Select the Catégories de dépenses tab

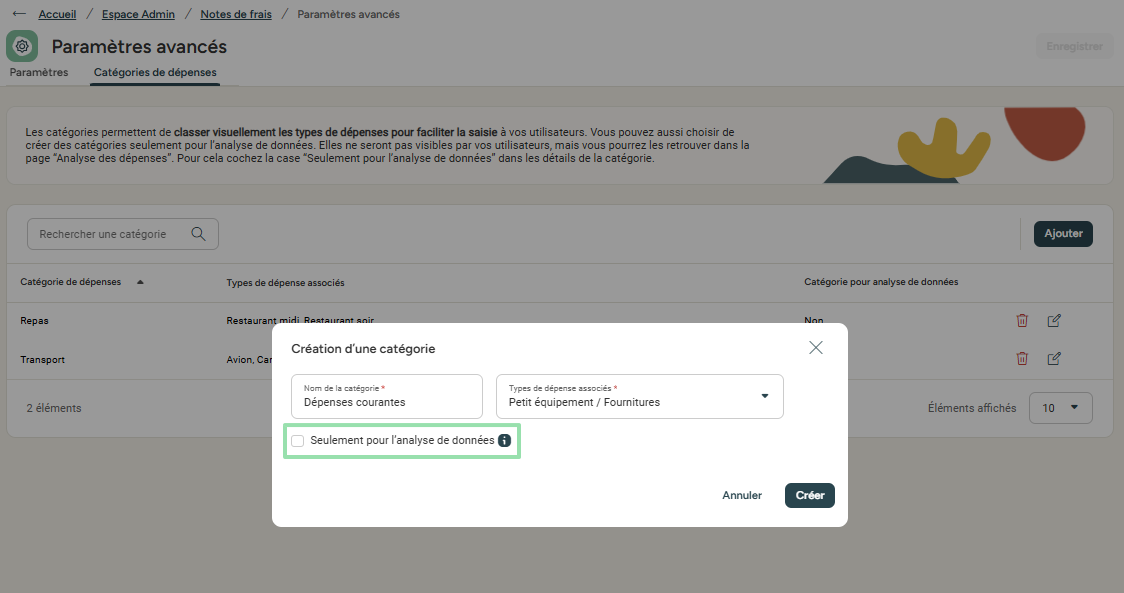(155, 72)
